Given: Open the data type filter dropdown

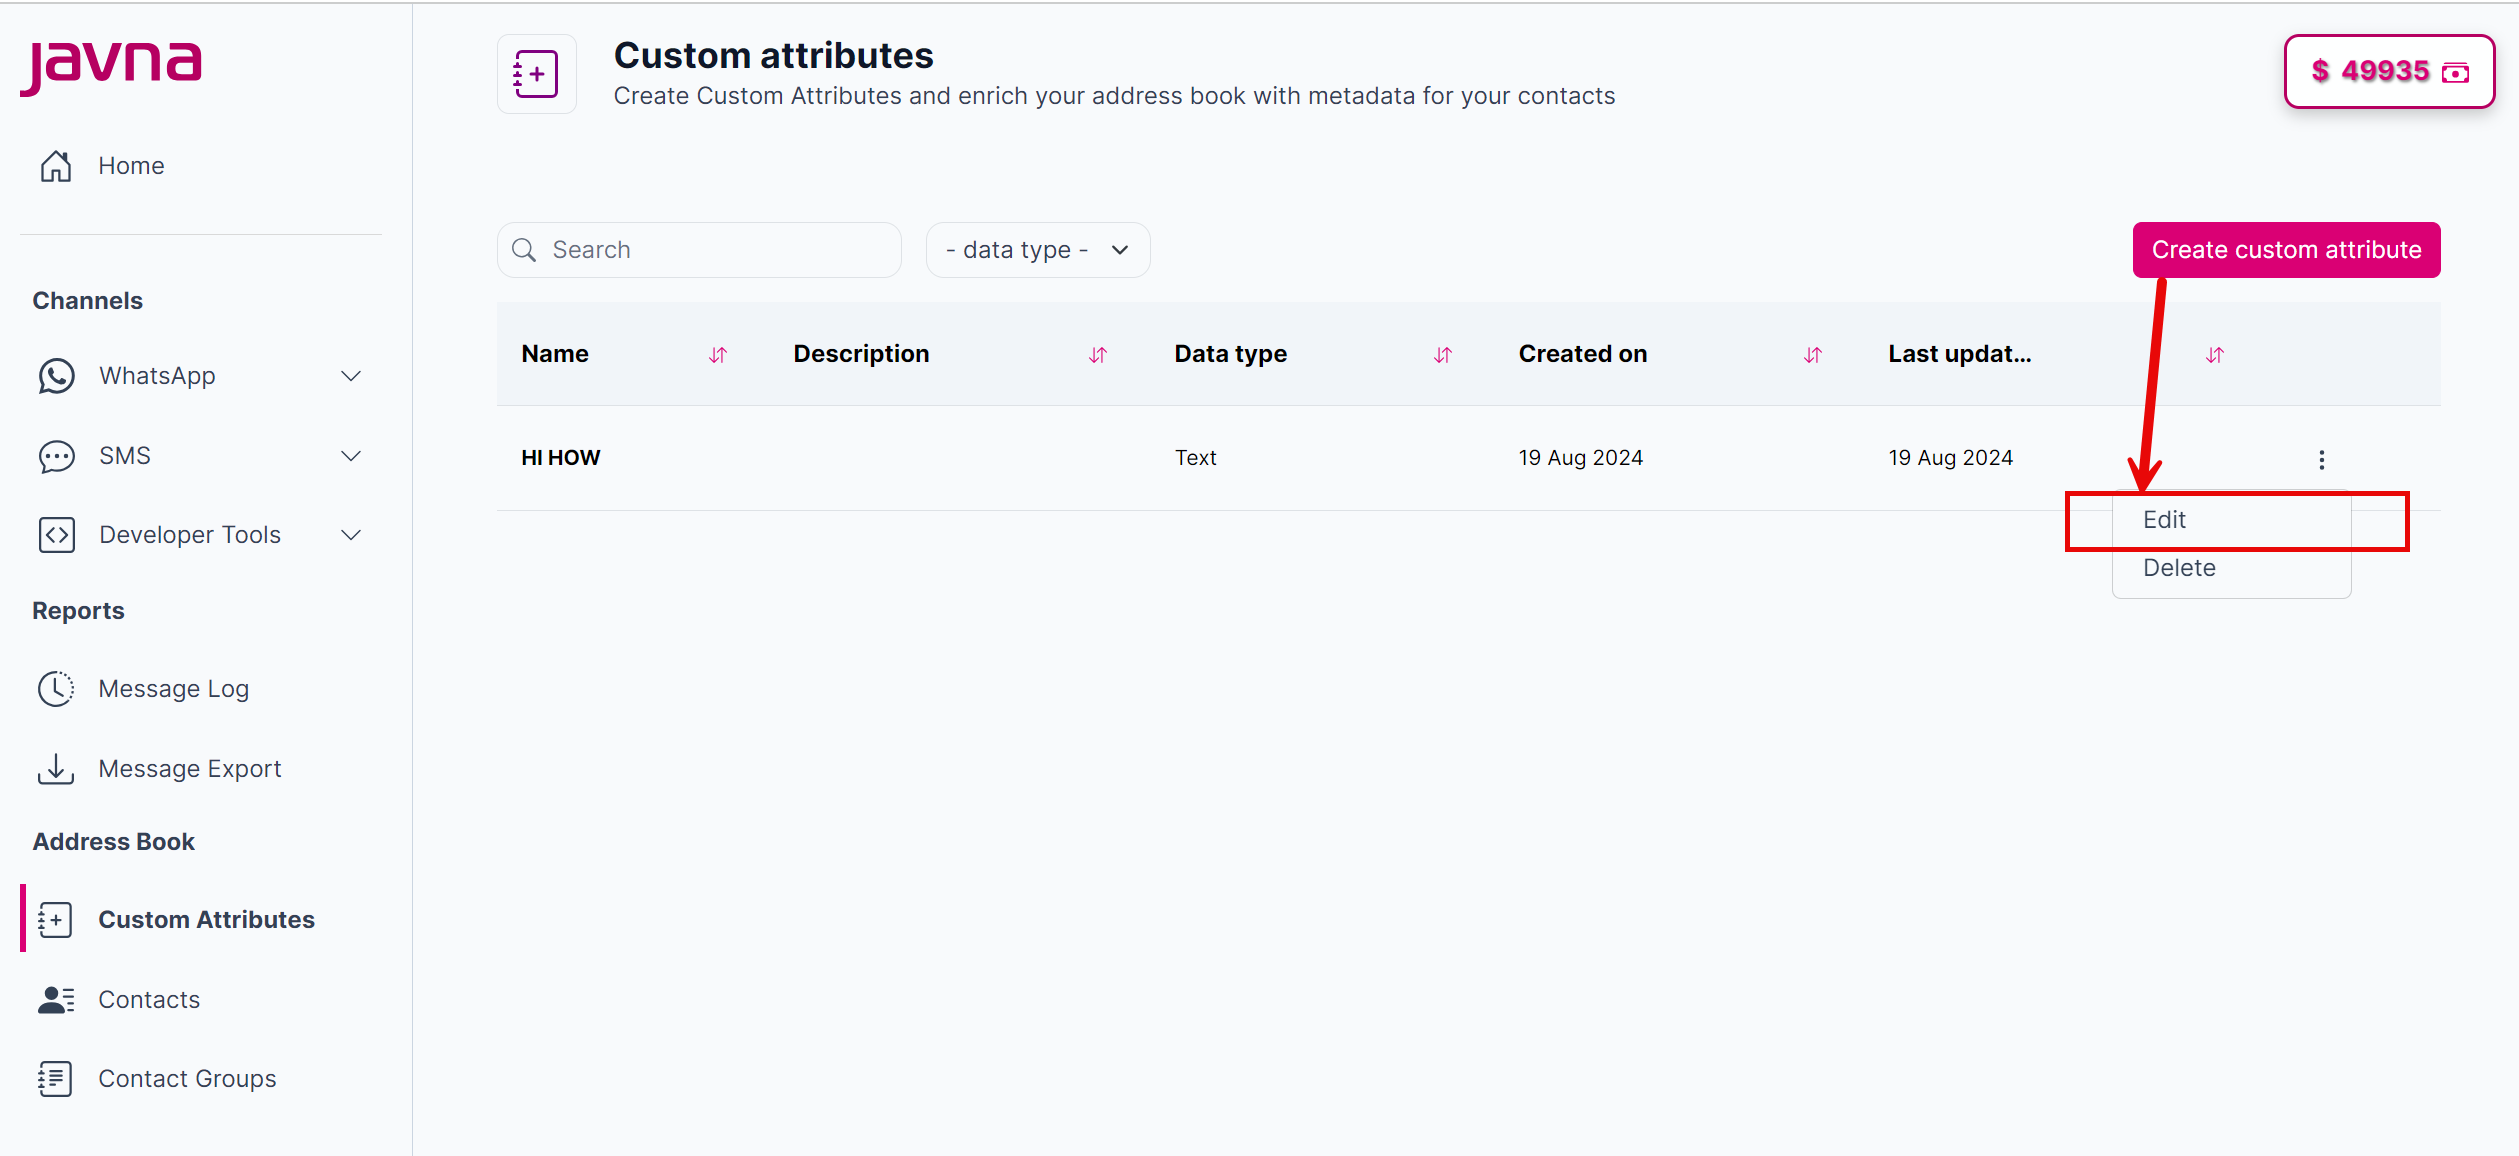Looking at the screenshot, I should (x=1037, y=250).
